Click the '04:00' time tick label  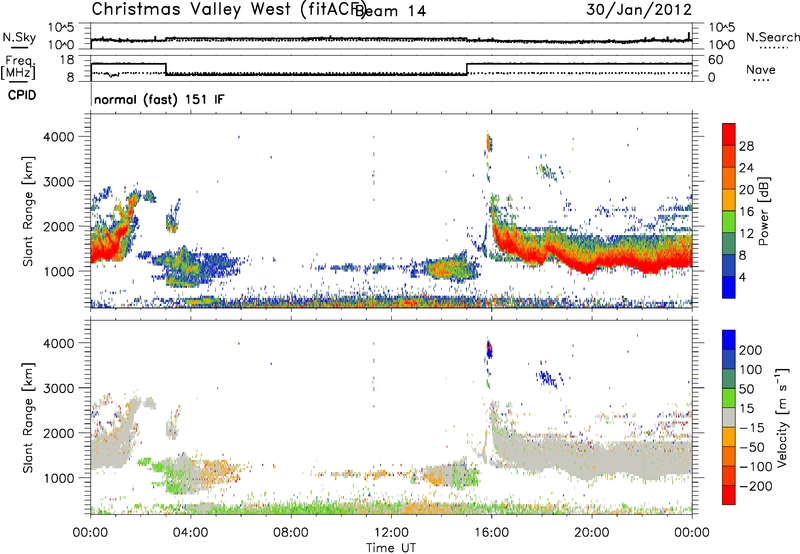pyautogui.click(x=190, y=533)
